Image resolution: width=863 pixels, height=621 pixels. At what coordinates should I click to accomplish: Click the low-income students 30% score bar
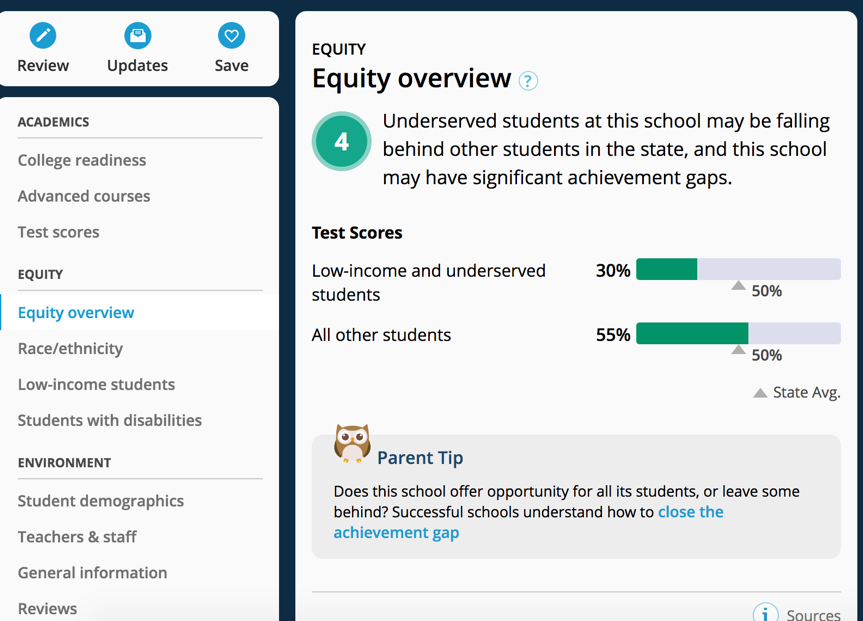coord(738,269)
